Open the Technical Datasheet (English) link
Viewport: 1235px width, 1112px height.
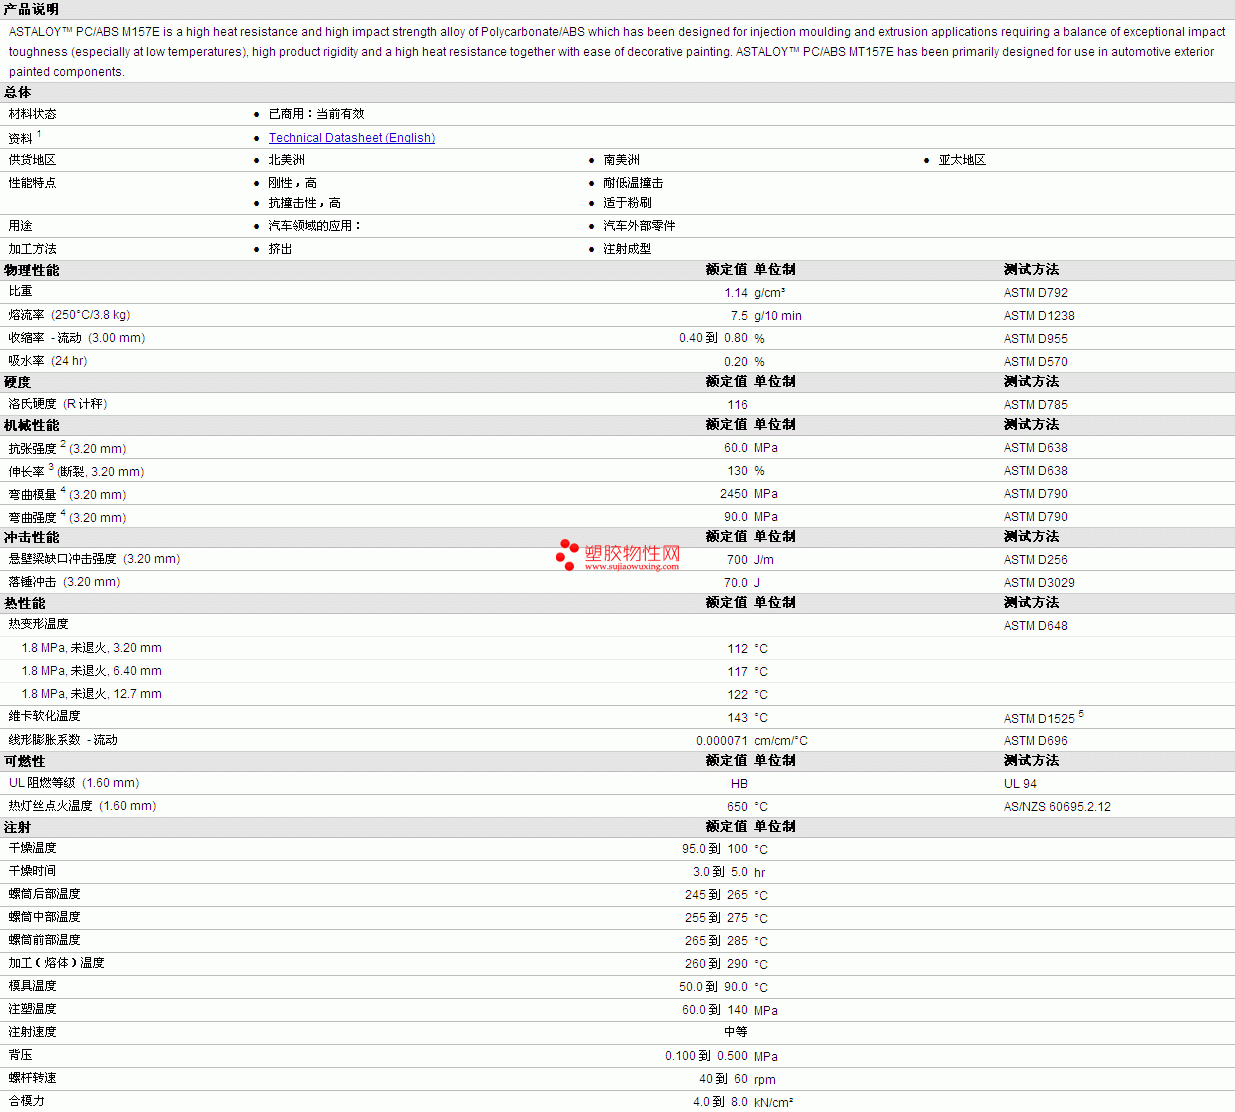point(352,138)
